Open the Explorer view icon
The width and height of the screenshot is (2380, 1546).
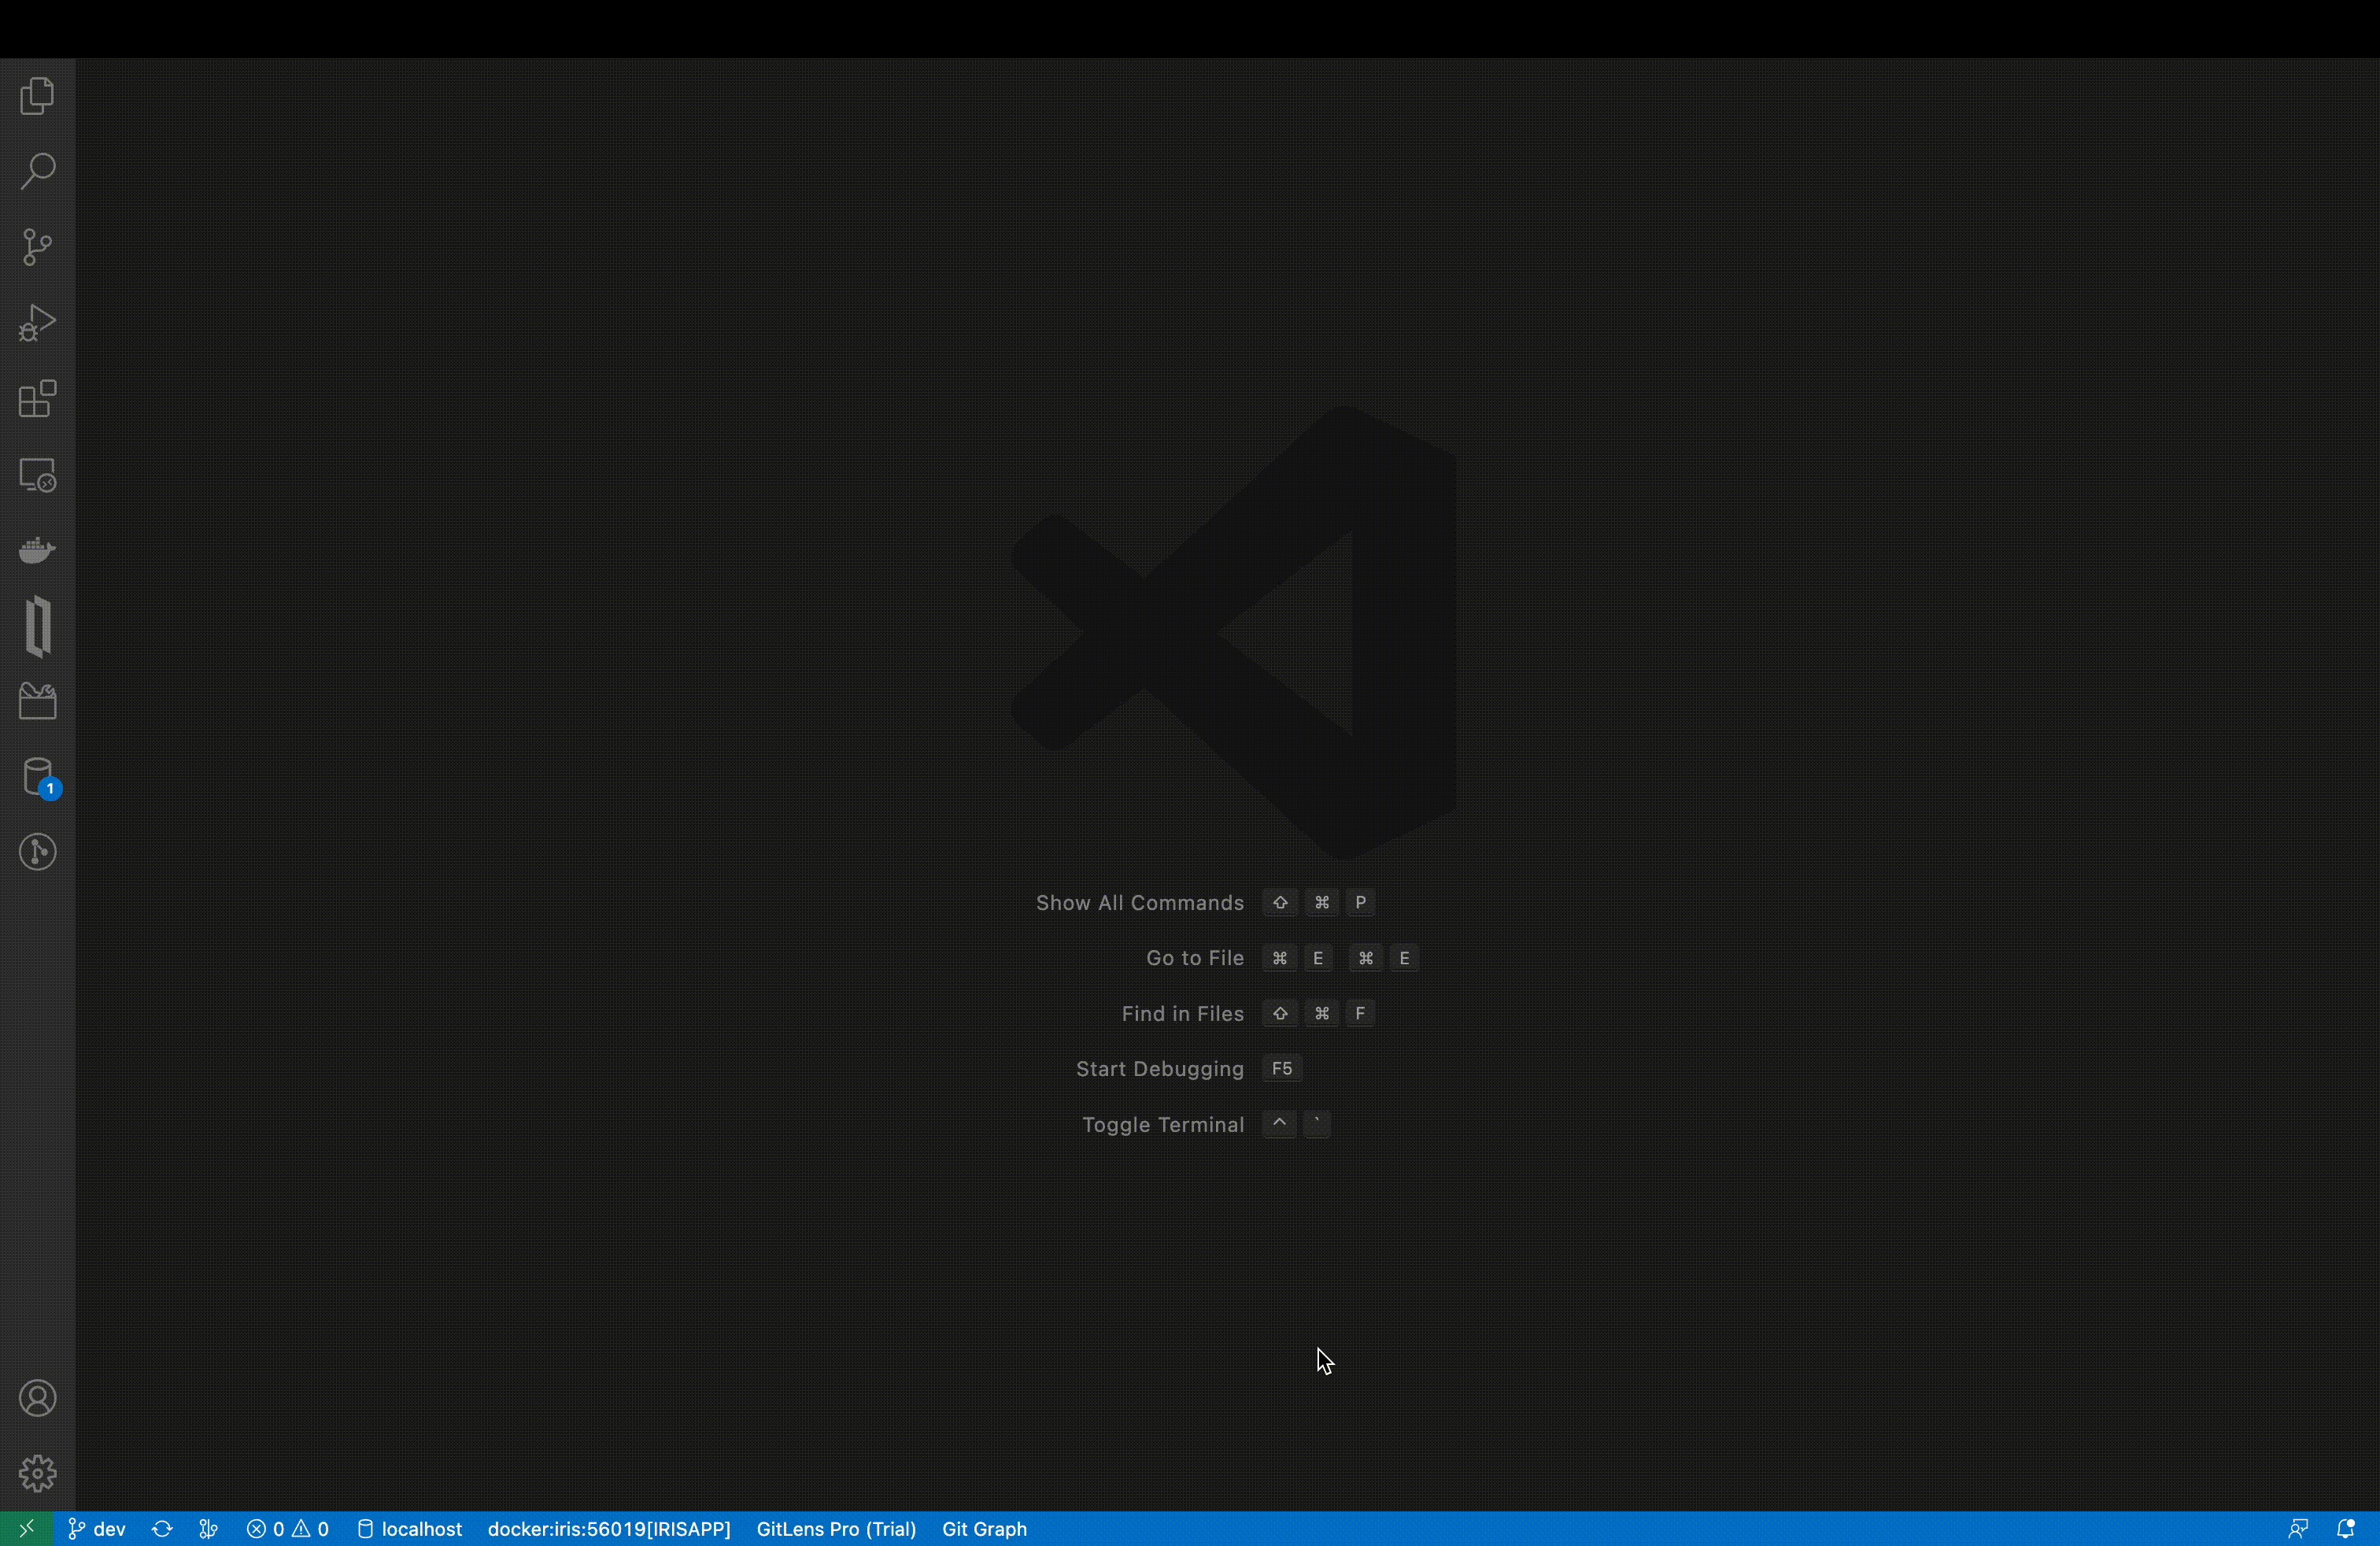pyautogui.click(x=38, y=97)
